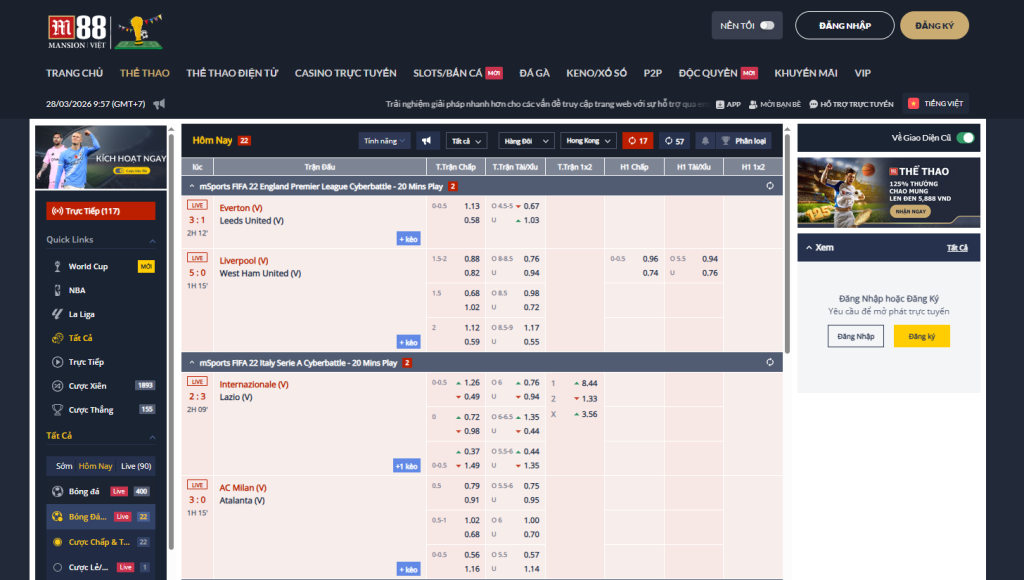The image size is (1024, 580).
Task: Collapse the Xem panel
Action: pyautogui.click(x=809, y=248)
